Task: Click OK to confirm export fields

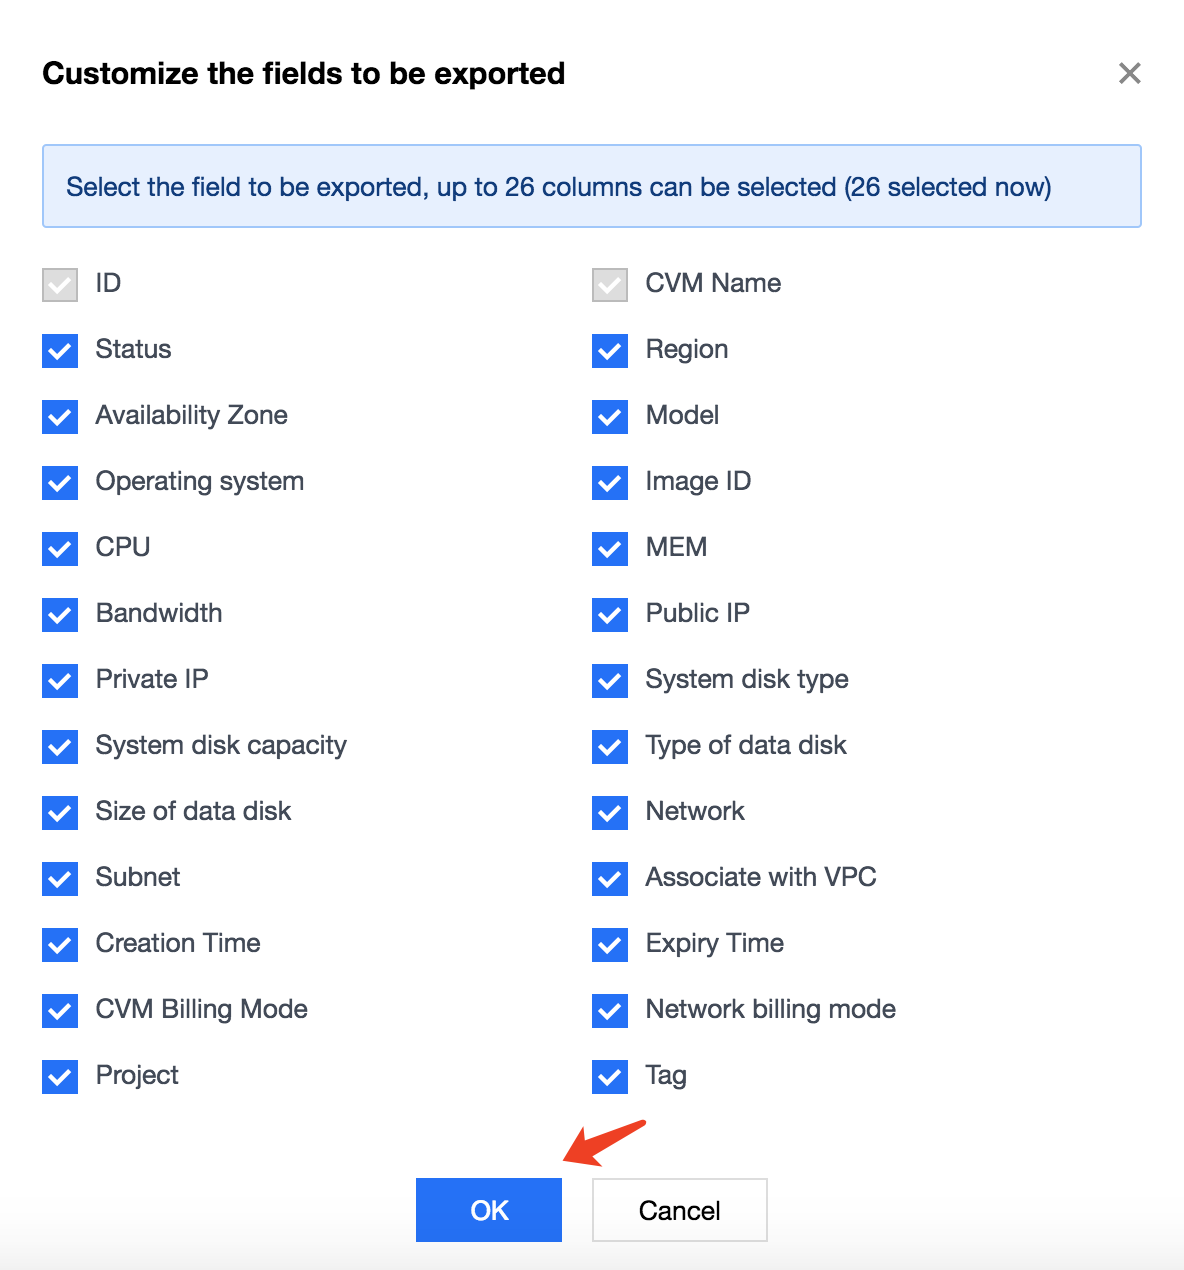Action: click(489, 1210)
